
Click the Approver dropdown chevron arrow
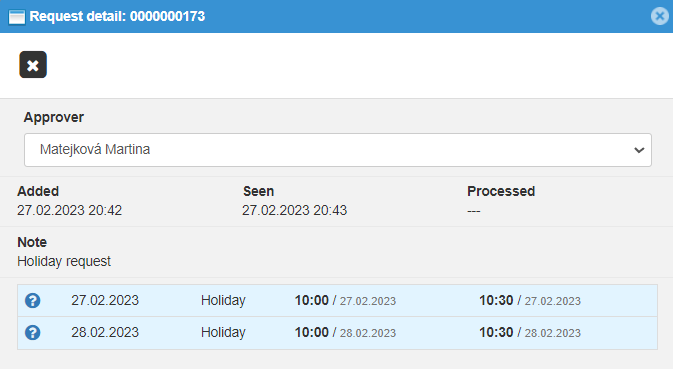click(639, 150)
